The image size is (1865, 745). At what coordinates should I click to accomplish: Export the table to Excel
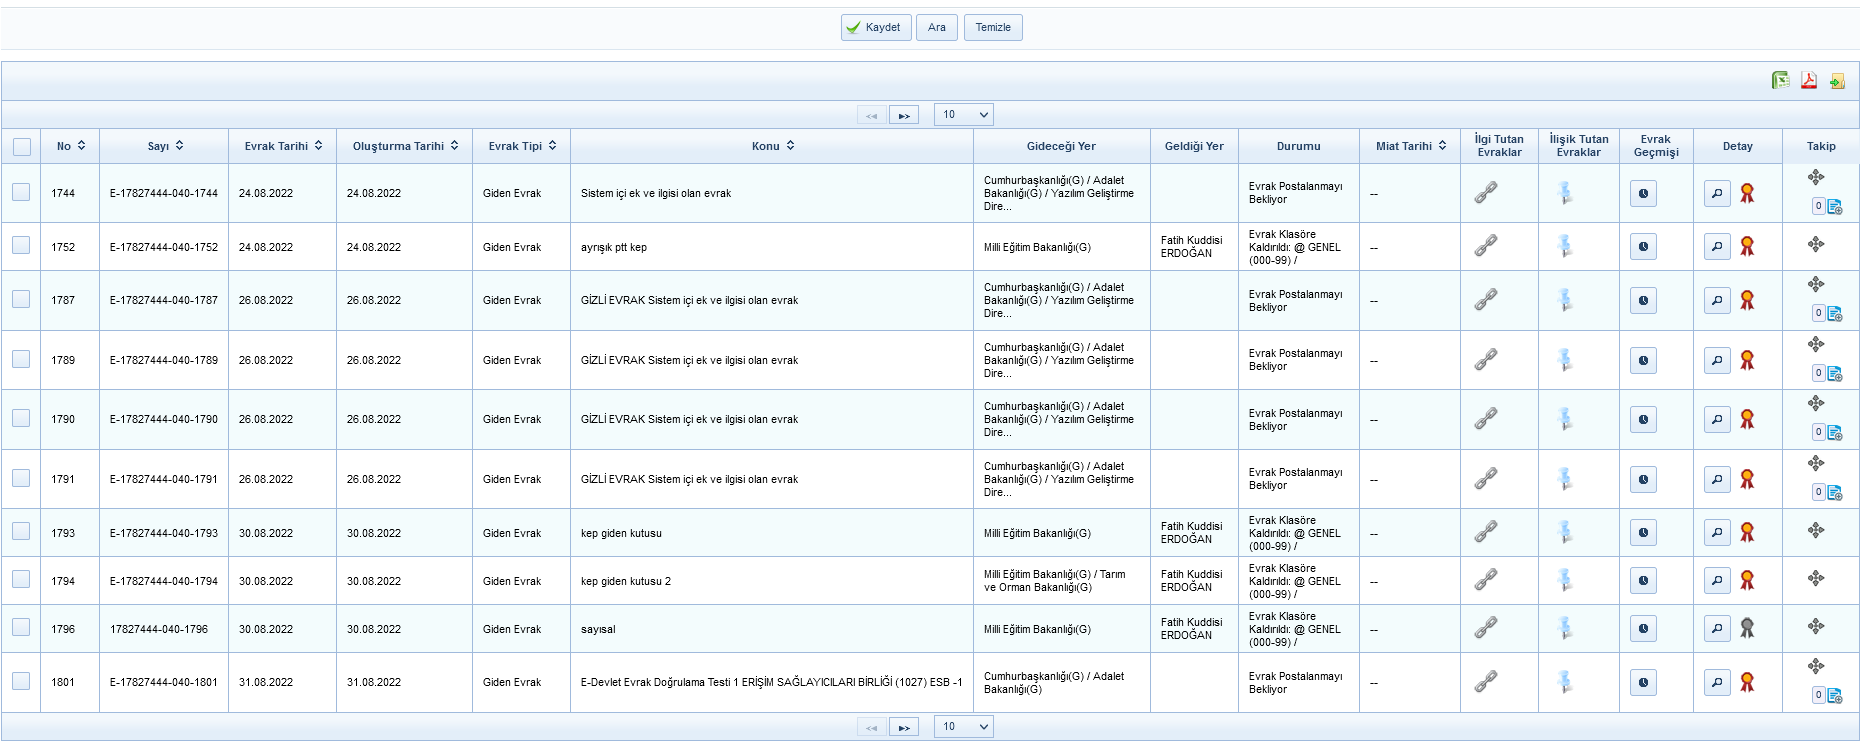pos(1781,80)
